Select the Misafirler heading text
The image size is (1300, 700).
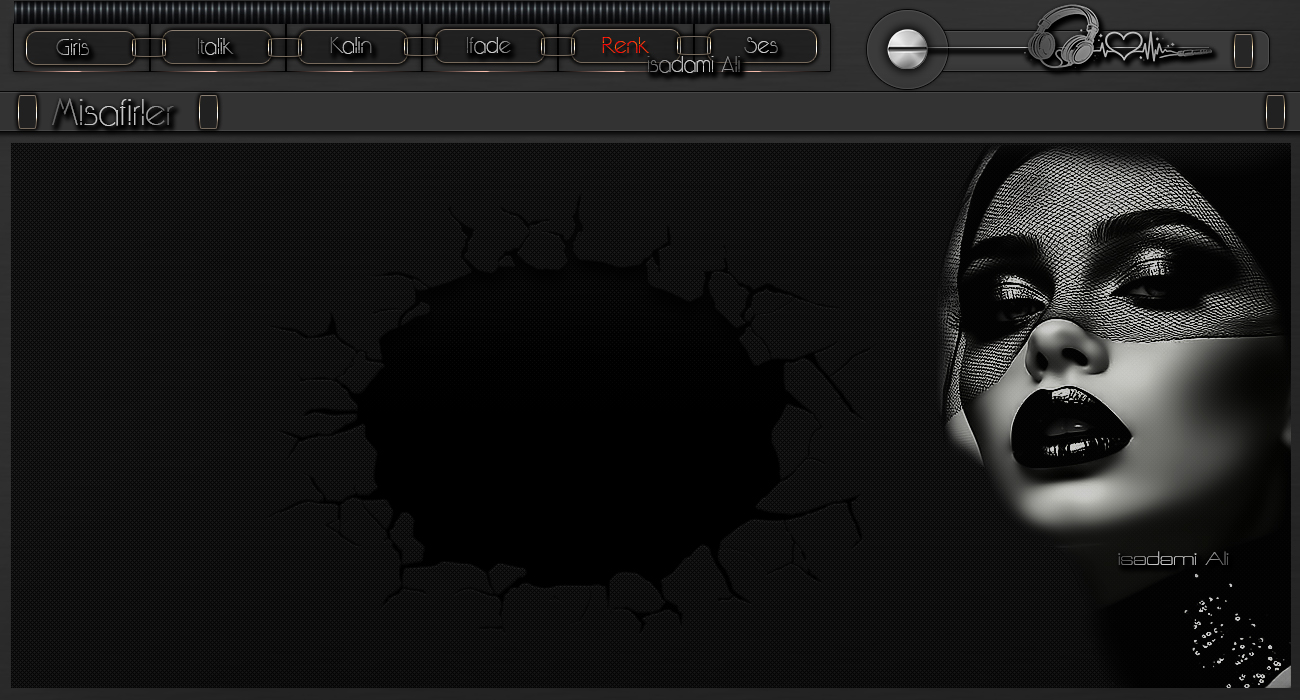113,114
